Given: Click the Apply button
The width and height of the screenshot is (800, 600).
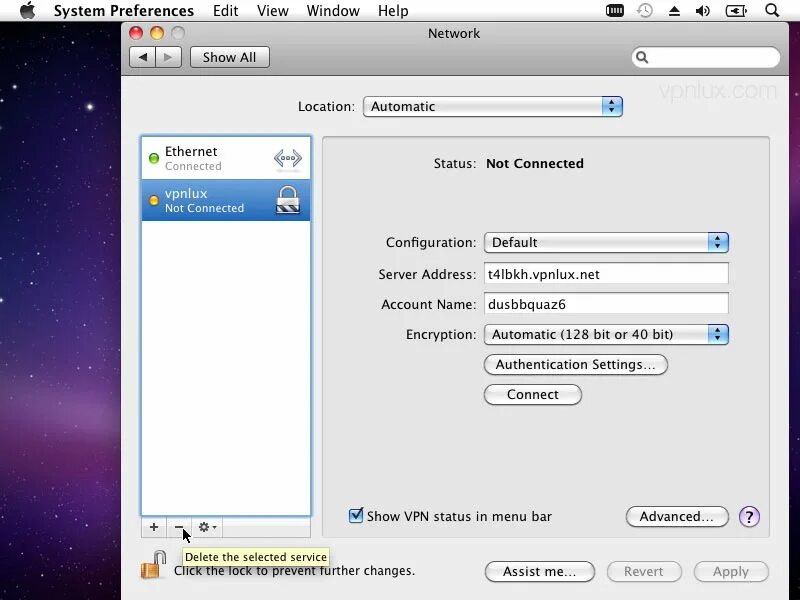Looking at the screenshot, I should [x=731, y=571].
